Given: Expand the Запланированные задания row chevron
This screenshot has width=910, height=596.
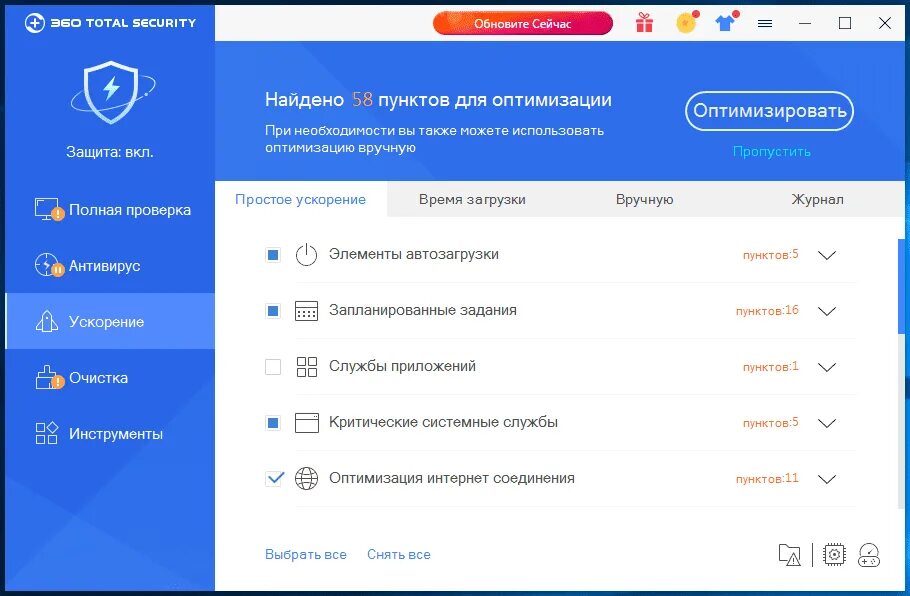Looking at the screenshot, I should click(x=826, y=311).
